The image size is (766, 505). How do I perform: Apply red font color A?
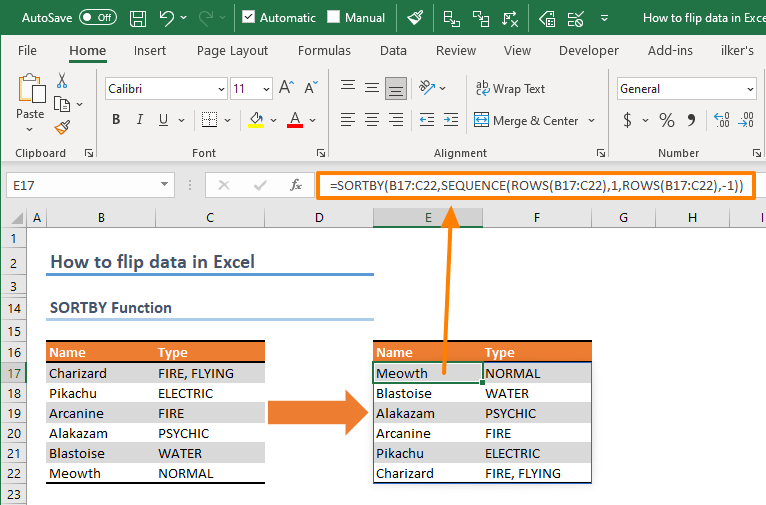pyautogui.click(x=295, y=120)
